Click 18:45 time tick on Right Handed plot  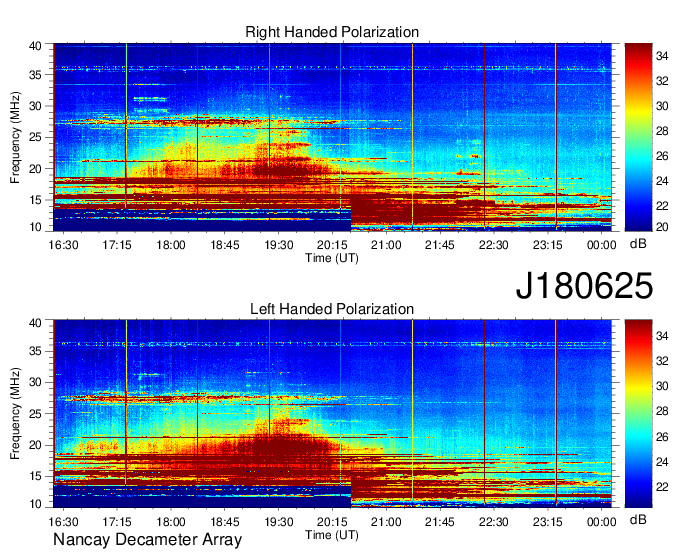tap(225, 245)
